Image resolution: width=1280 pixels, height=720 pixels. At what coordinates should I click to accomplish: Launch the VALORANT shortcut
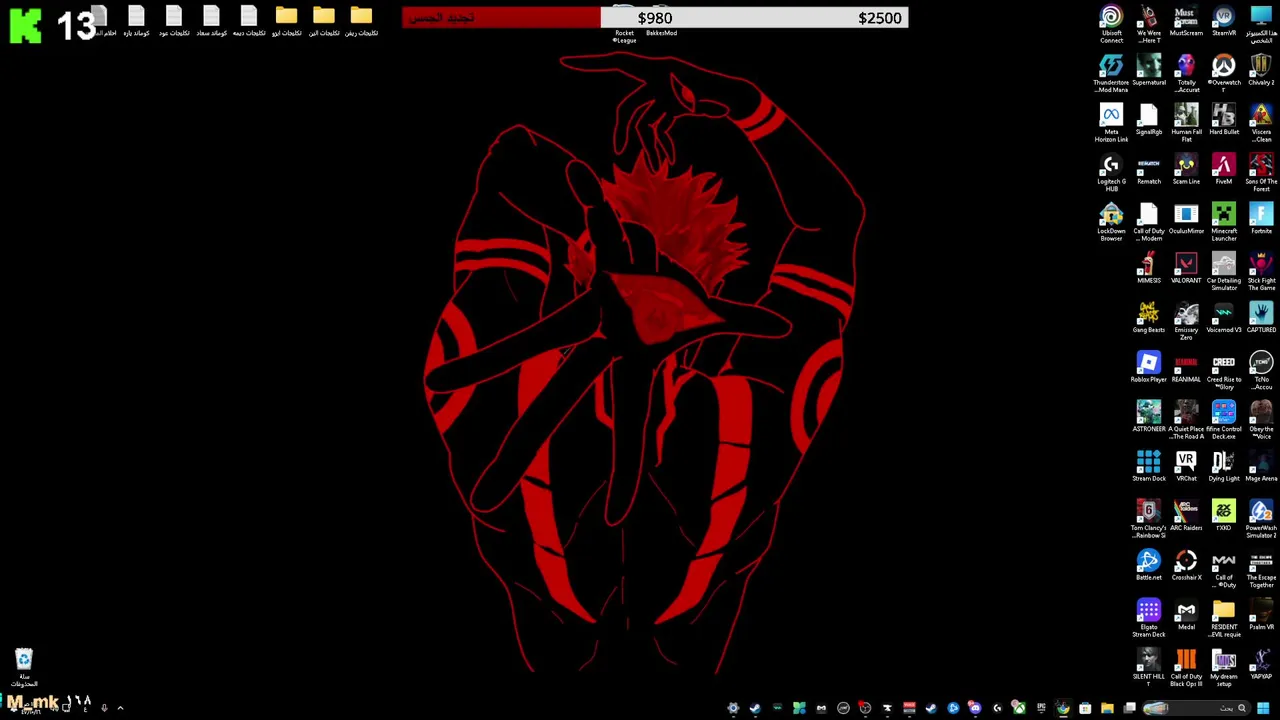pyautogui.click(x=1186, y=269)
